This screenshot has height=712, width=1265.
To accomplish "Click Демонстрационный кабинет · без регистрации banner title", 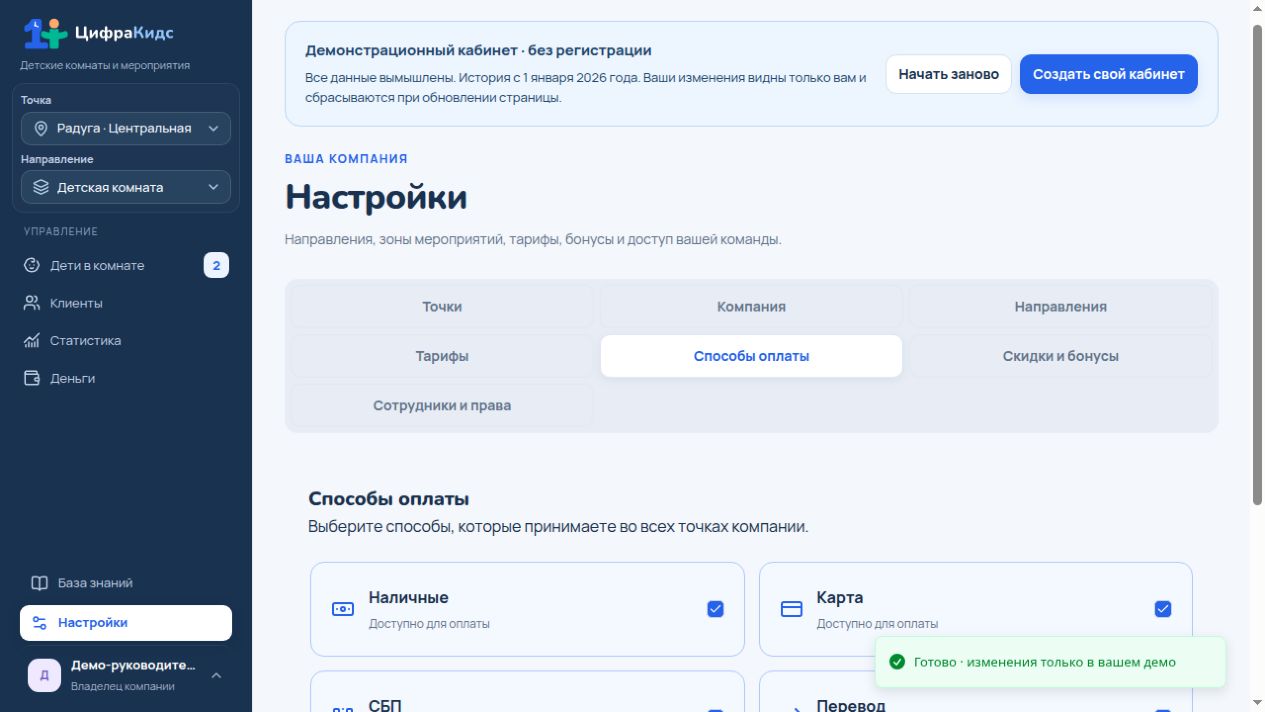I will tap(478, 50).
